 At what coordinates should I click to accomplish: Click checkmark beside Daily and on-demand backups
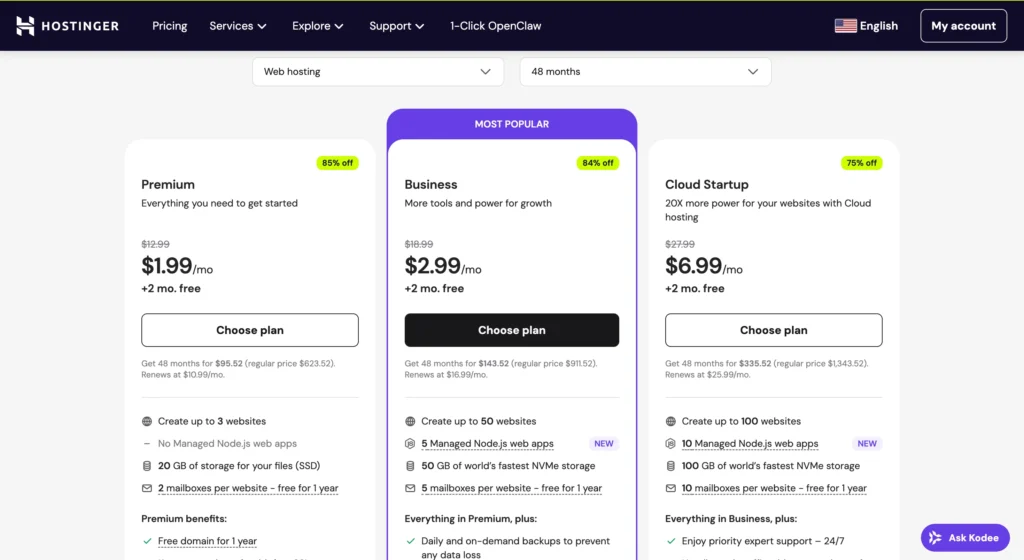click(x=410, y=541)
